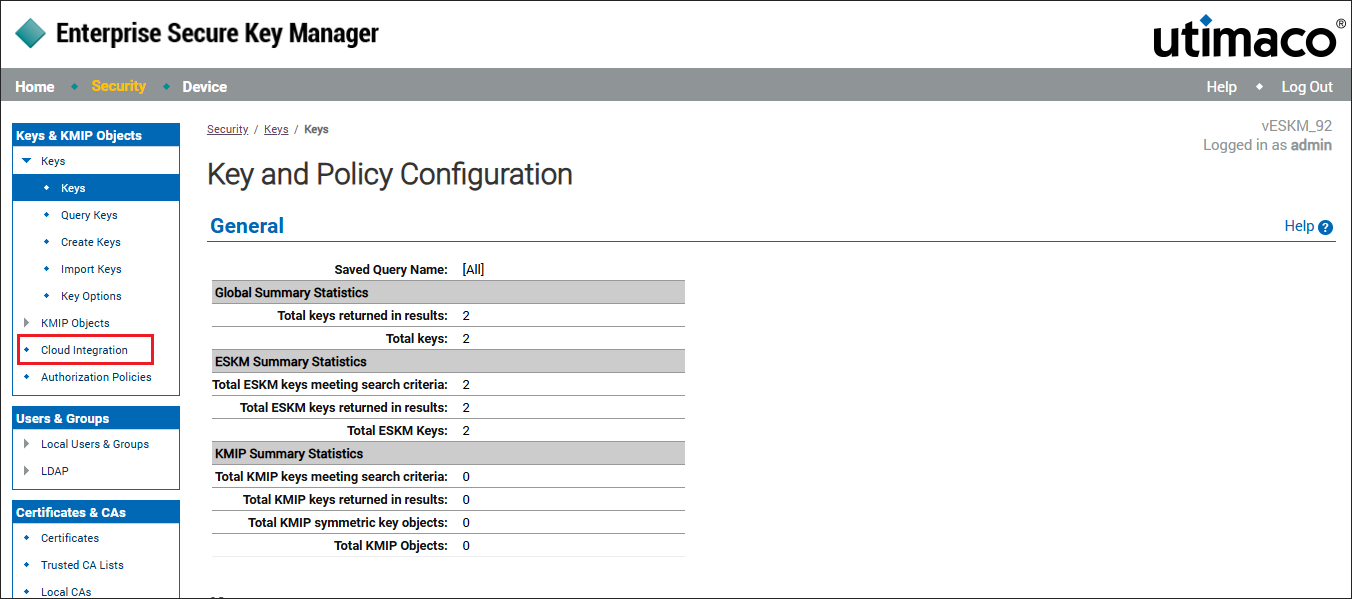The image size is (1352, 599).
Task: Open Certificates in sidebar
Action: (70, 538)
